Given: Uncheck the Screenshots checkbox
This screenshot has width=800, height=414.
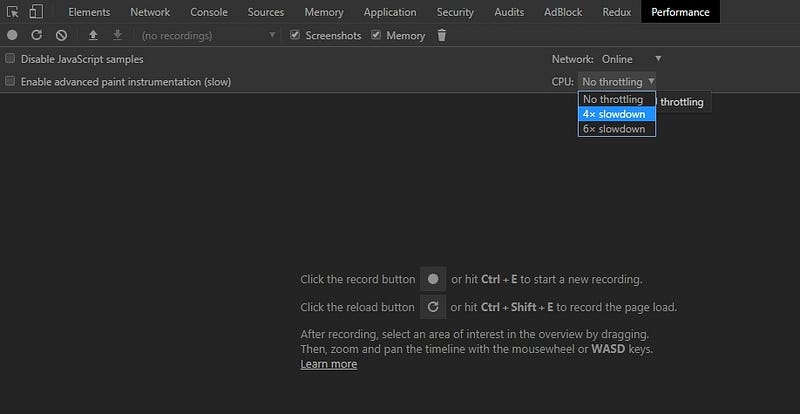Looking at the screenshot, I should click(295, 36).
